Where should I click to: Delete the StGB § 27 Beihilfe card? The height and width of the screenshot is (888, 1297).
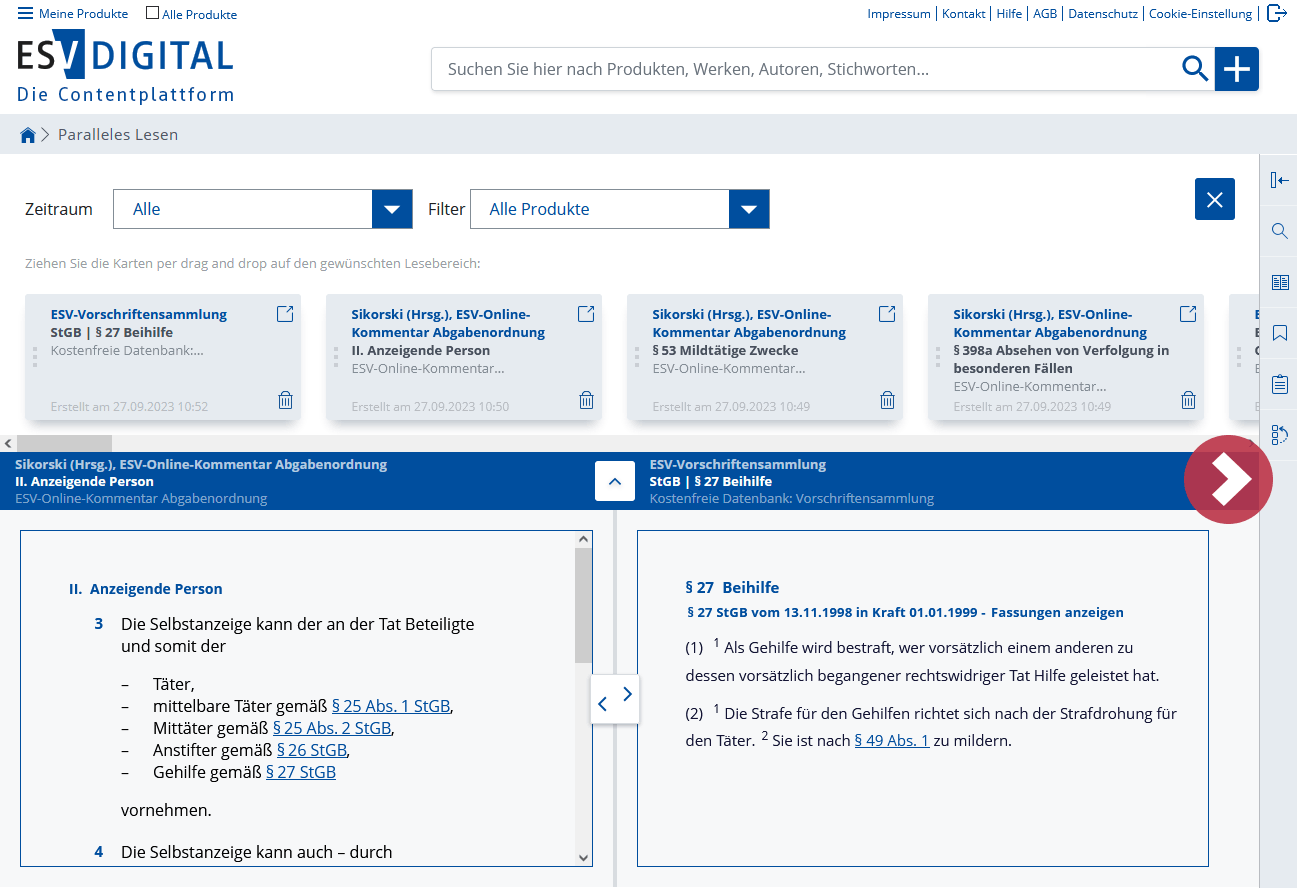(x=286, y=400)
